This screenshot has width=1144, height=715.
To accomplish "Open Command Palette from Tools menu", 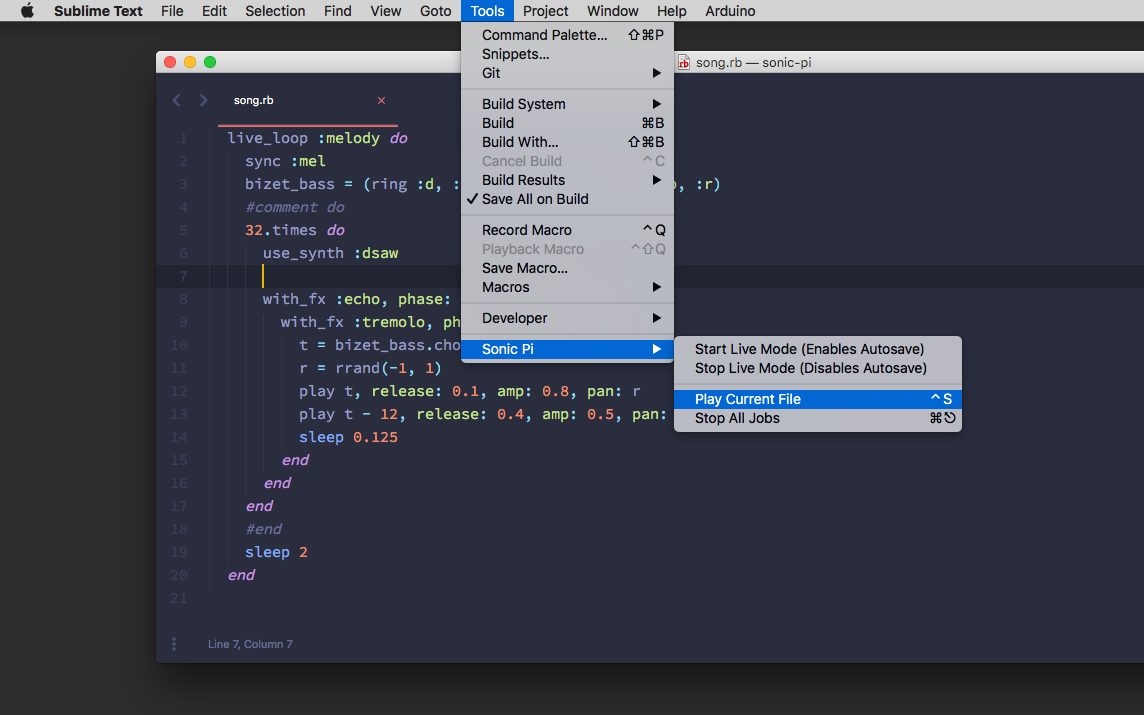I will (567, 35).
